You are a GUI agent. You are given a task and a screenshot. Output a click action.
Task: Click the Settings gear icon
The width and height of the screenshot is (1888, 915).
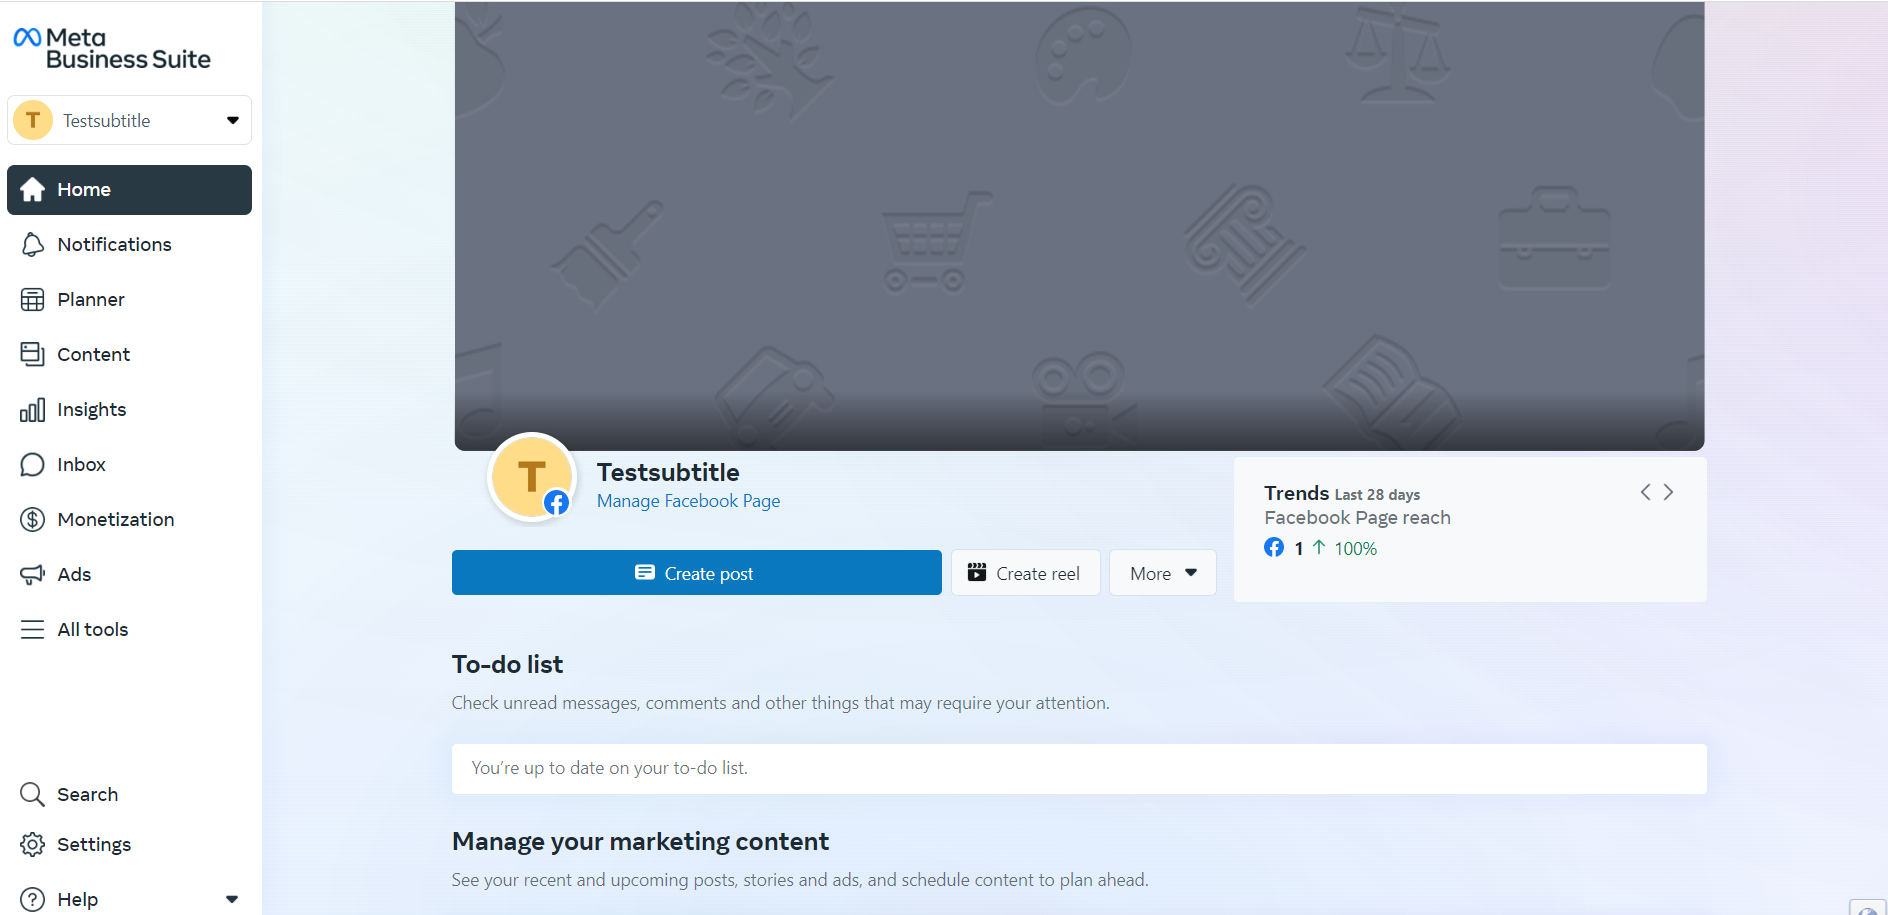pyautogui.click(x=33, y=845)
